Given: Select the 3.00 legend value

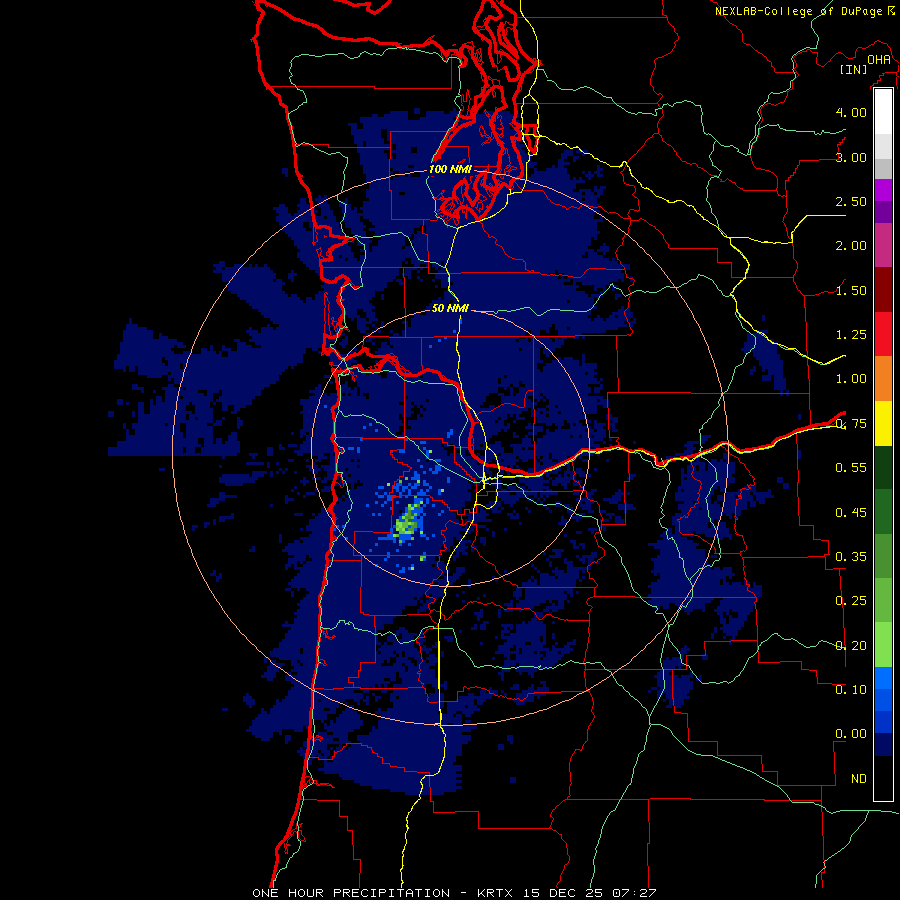Looking at the screenshot, I should (x=851, y=157).
